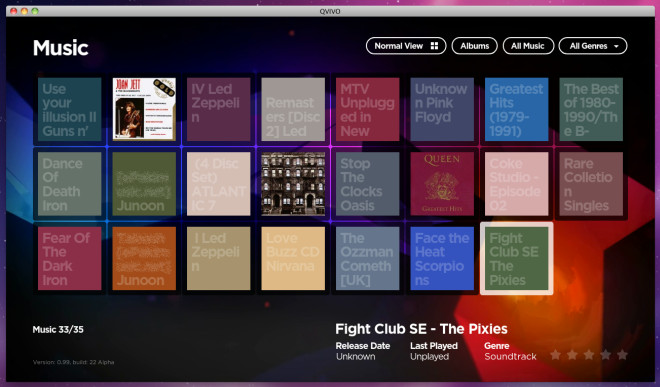Open the Stop The Clocks Oasis tile

coord(367,184)
